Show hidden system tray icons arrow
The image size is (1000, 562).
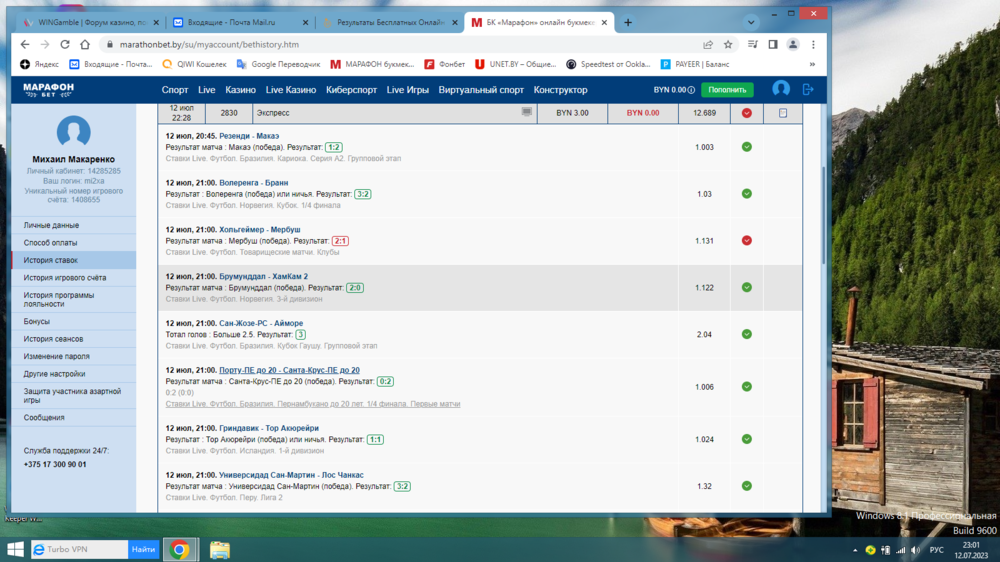(x=853, y=550)
